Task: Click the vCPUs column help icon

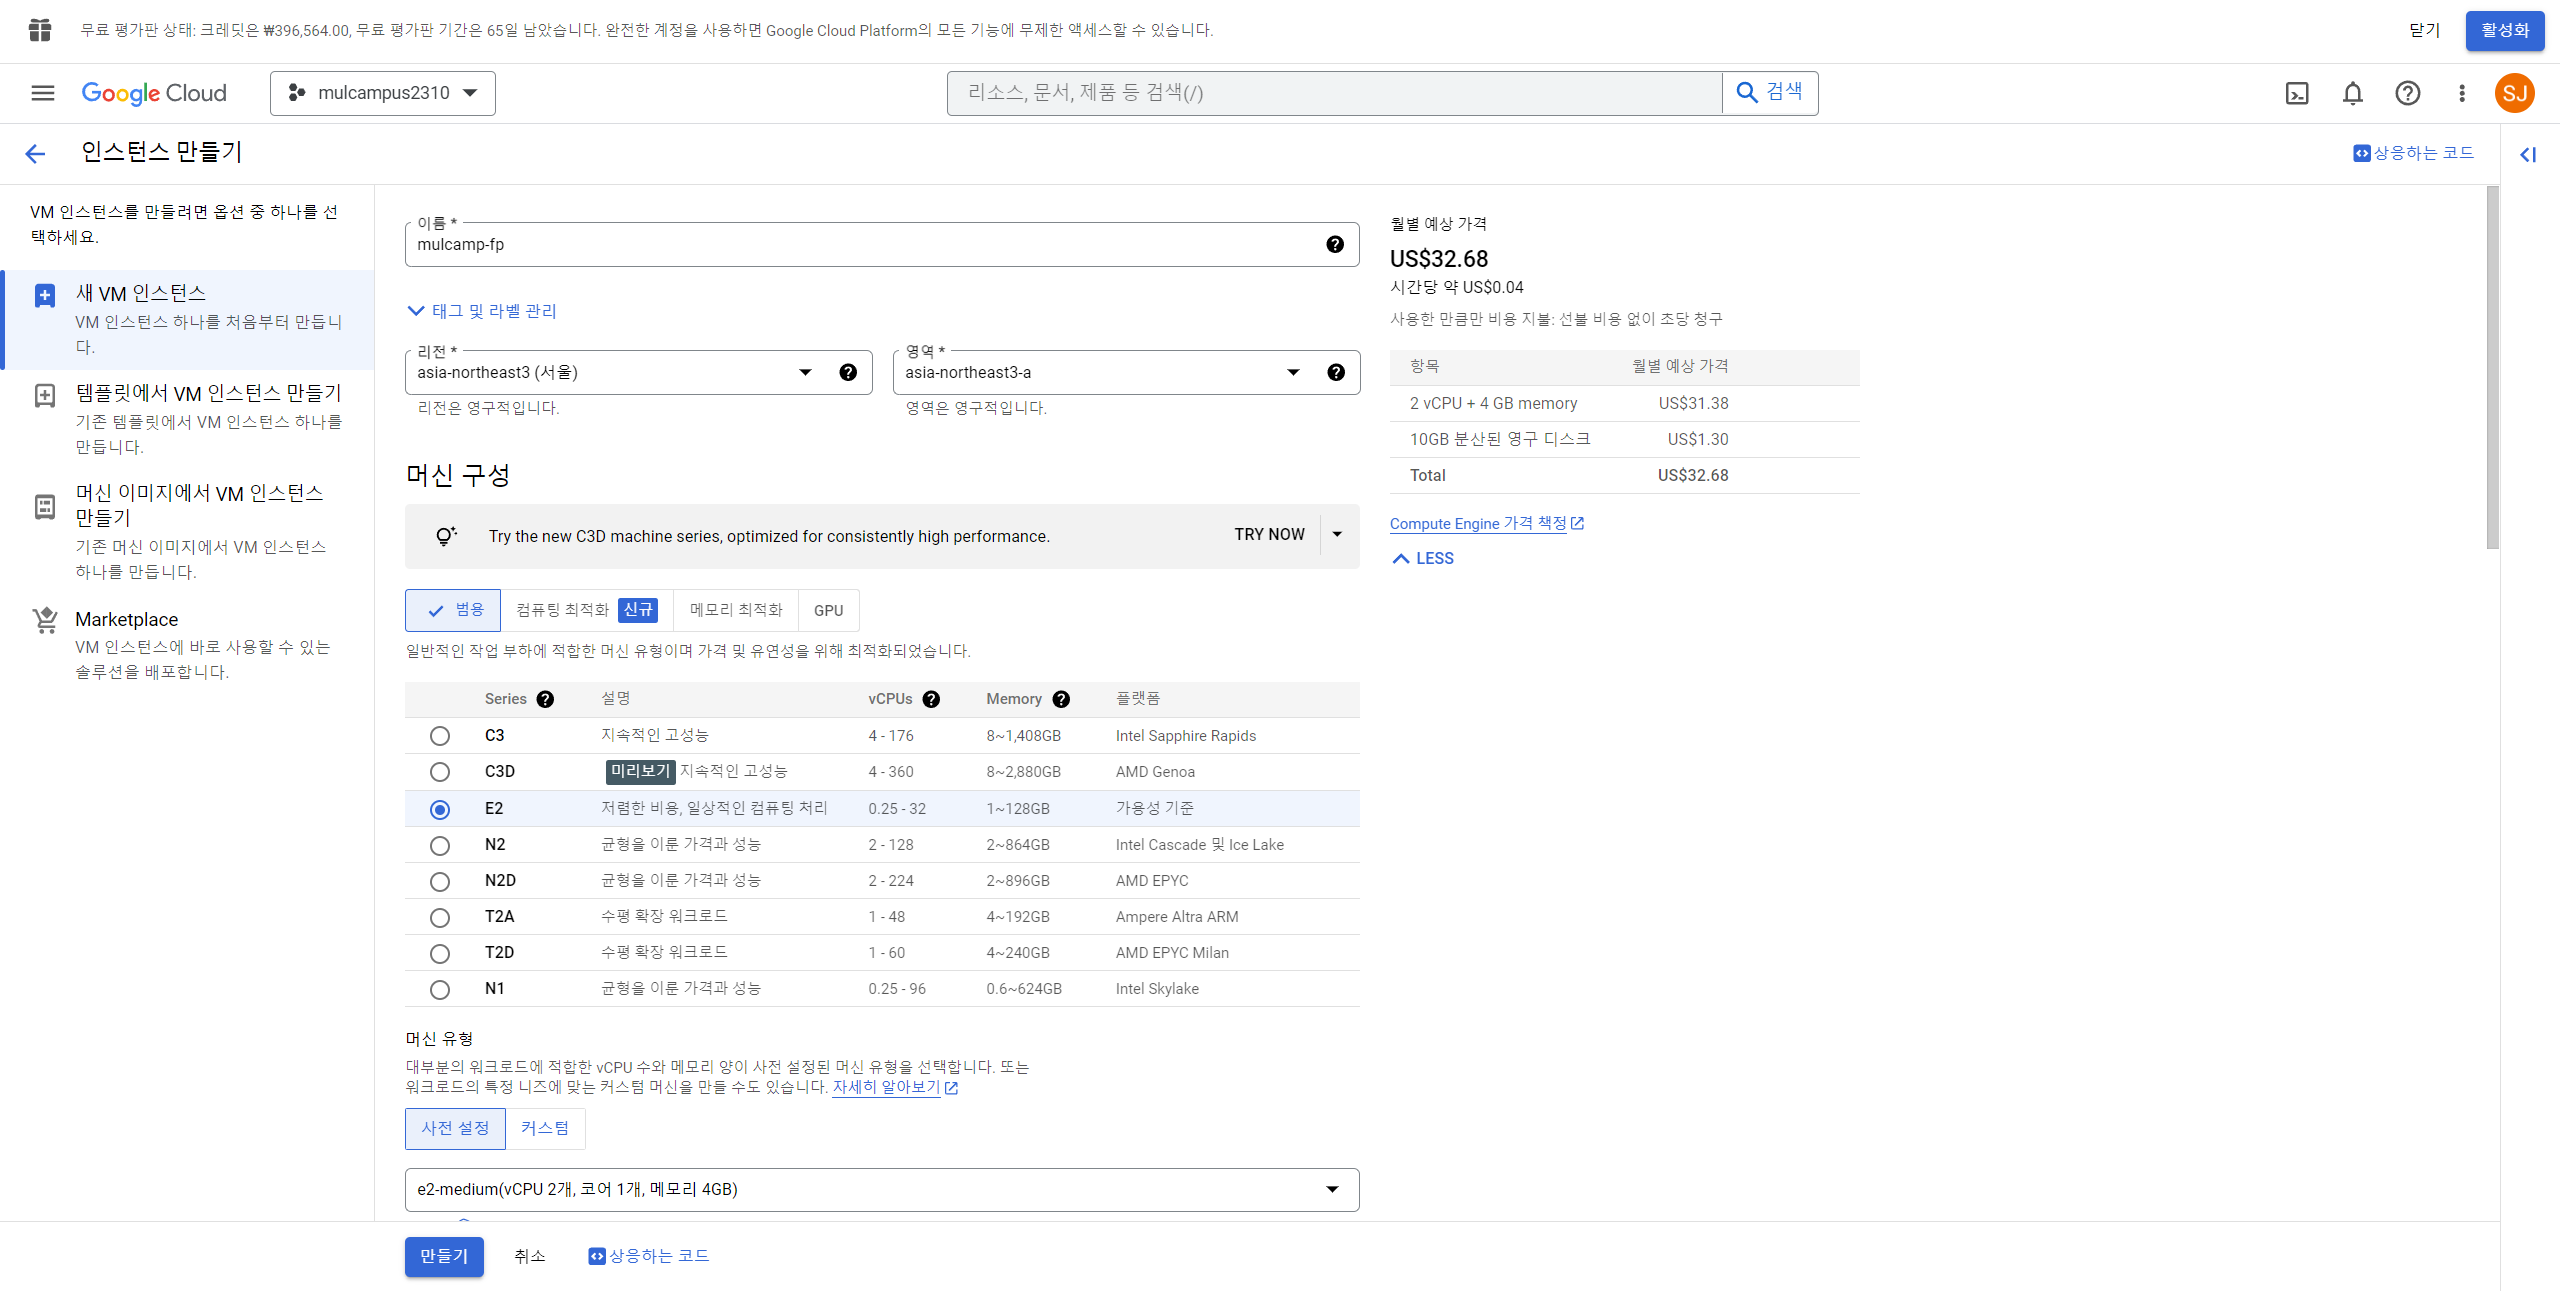Action: point(931,699)
